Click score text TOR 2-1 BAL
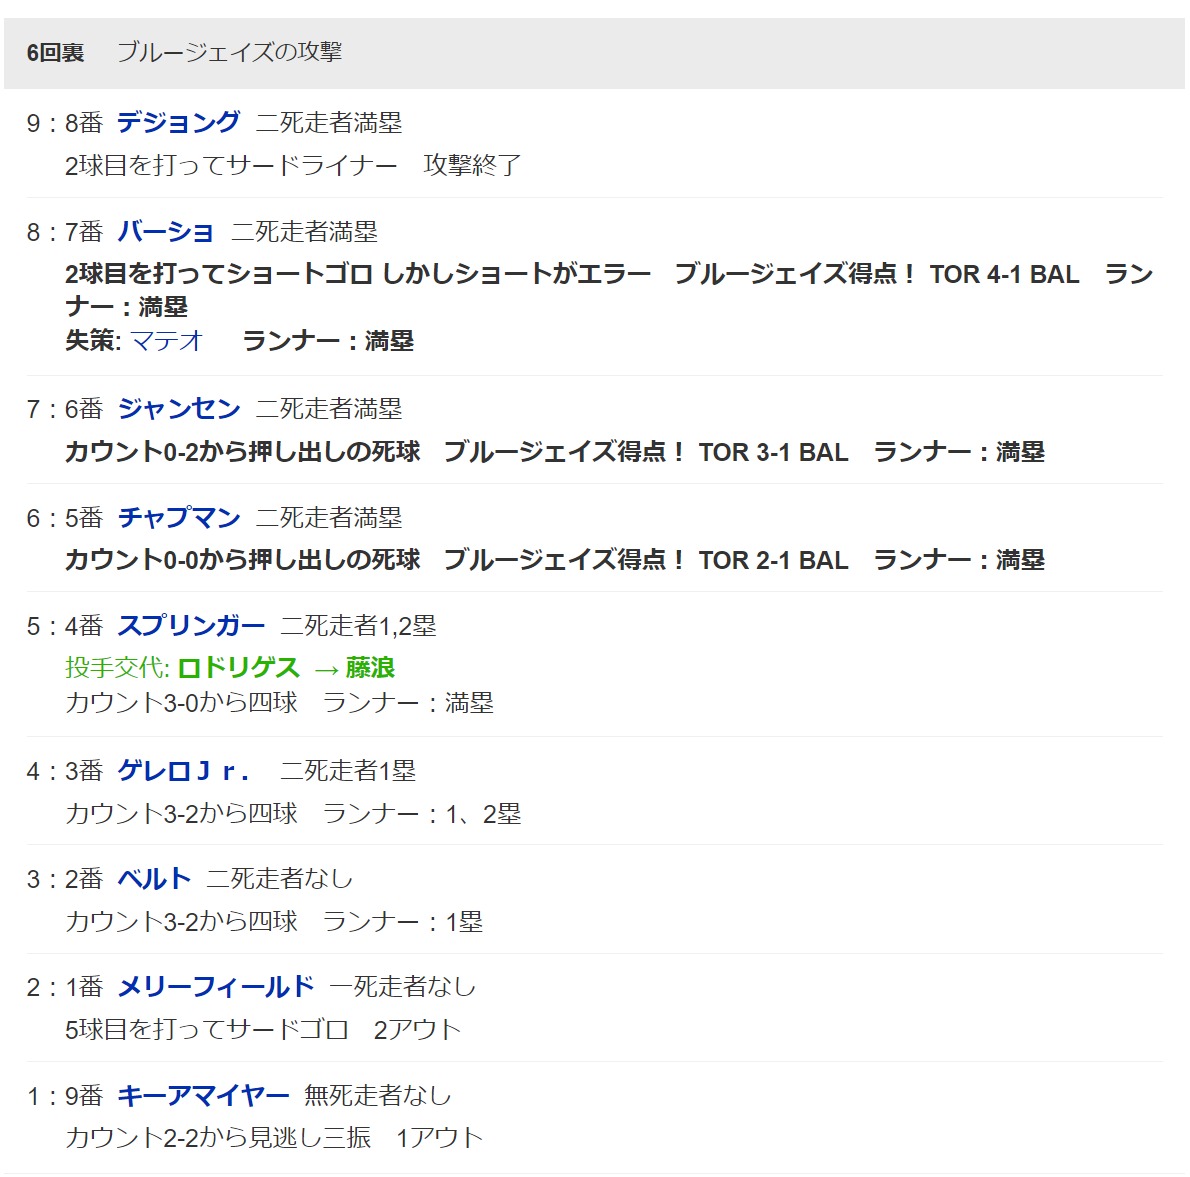 tap(773, 560)
